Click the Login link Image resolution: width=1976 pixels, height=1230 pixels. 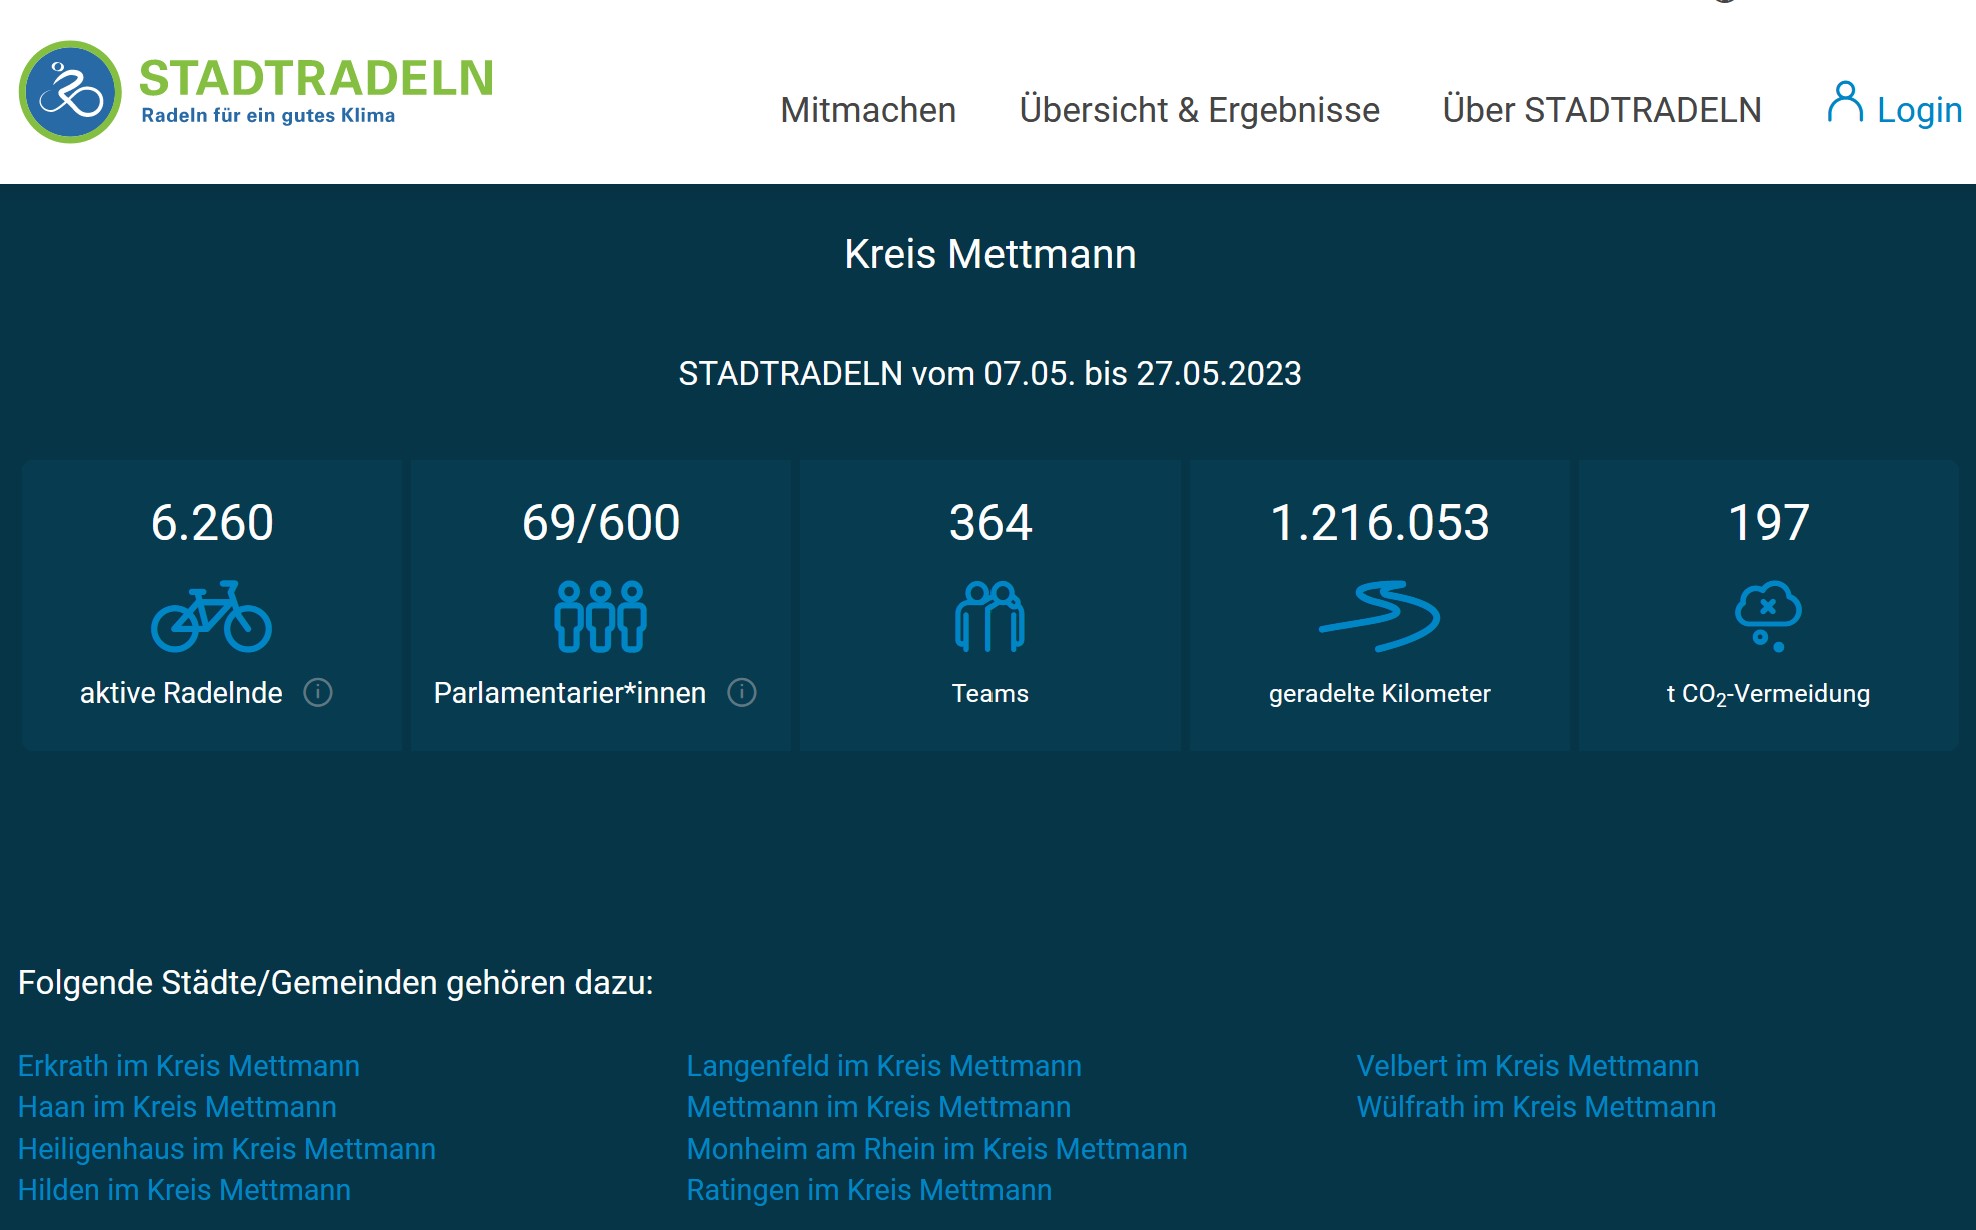point(1918,110)
